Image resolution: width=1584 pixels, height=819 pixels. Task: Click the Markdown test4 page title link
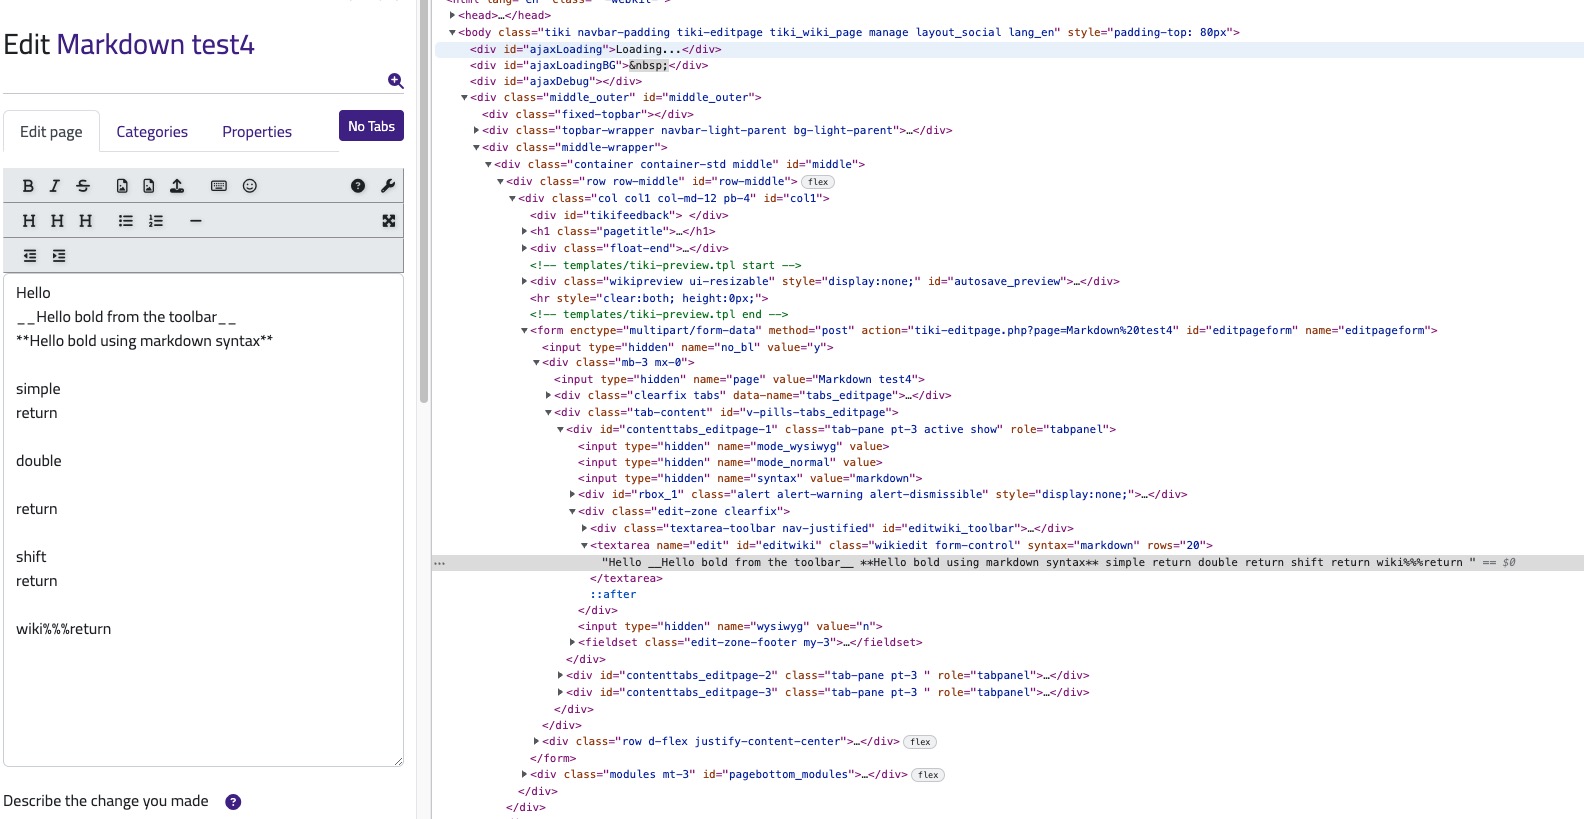[155, 44]
